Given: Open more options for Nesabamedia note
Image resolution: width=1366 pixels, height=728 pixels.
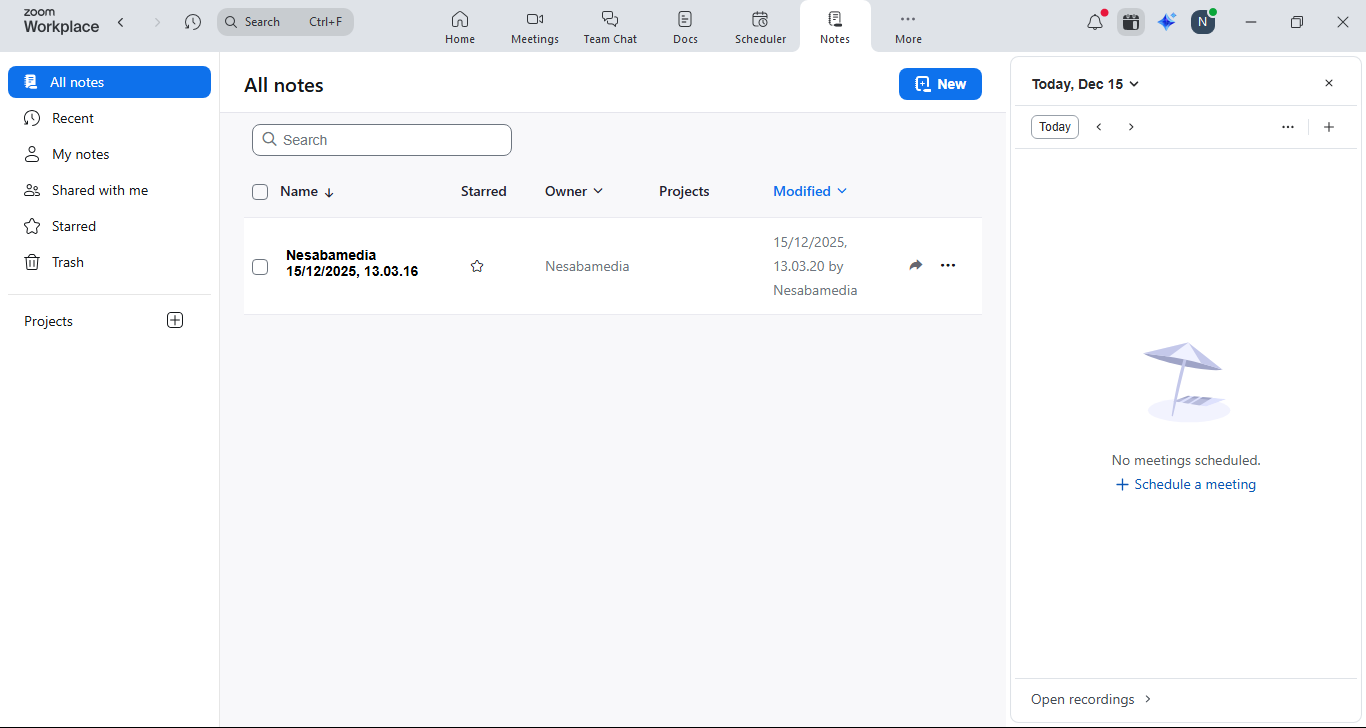Looking at the screenshot, I should point(948,265).
